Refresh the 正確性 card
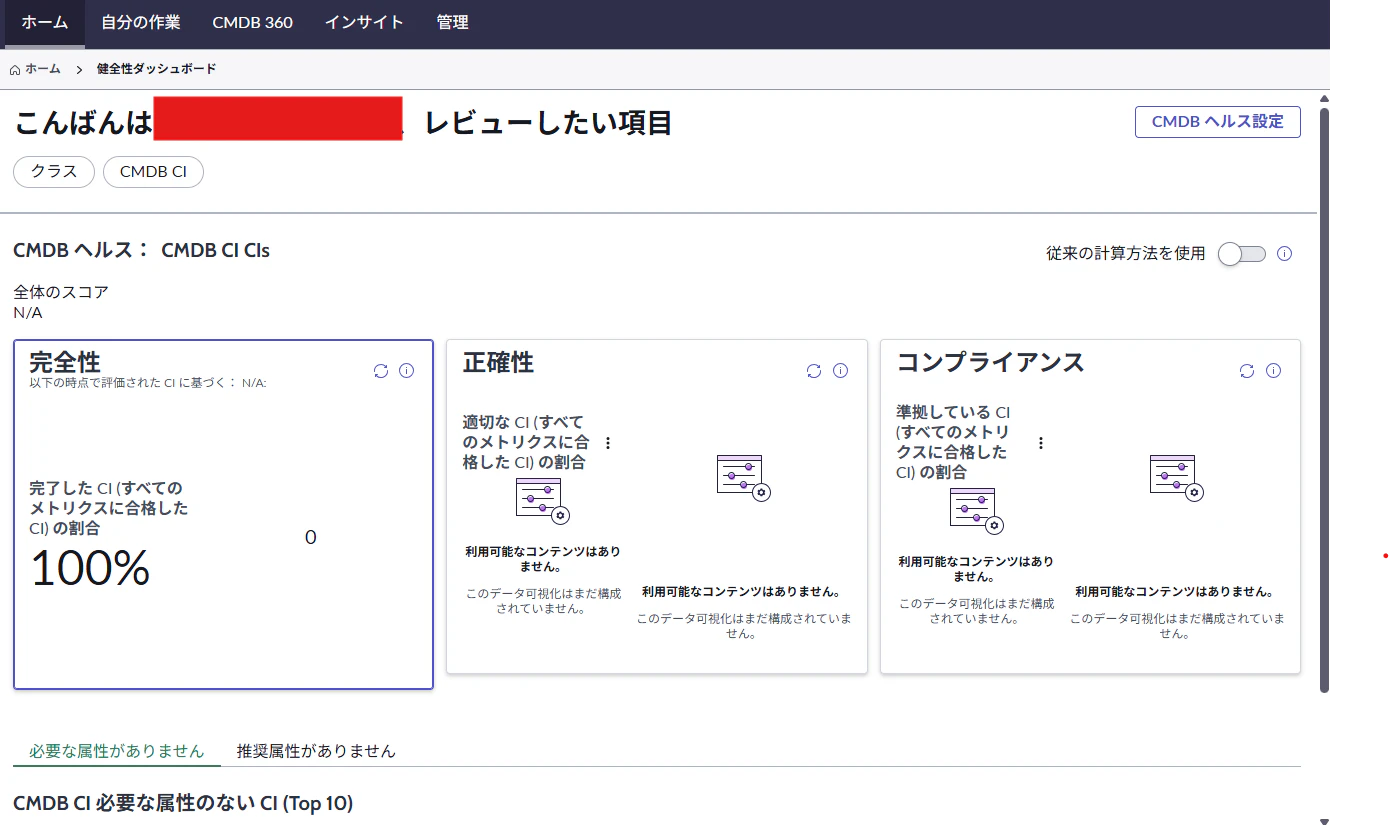The image size is (1389, 825). point(814,371)
